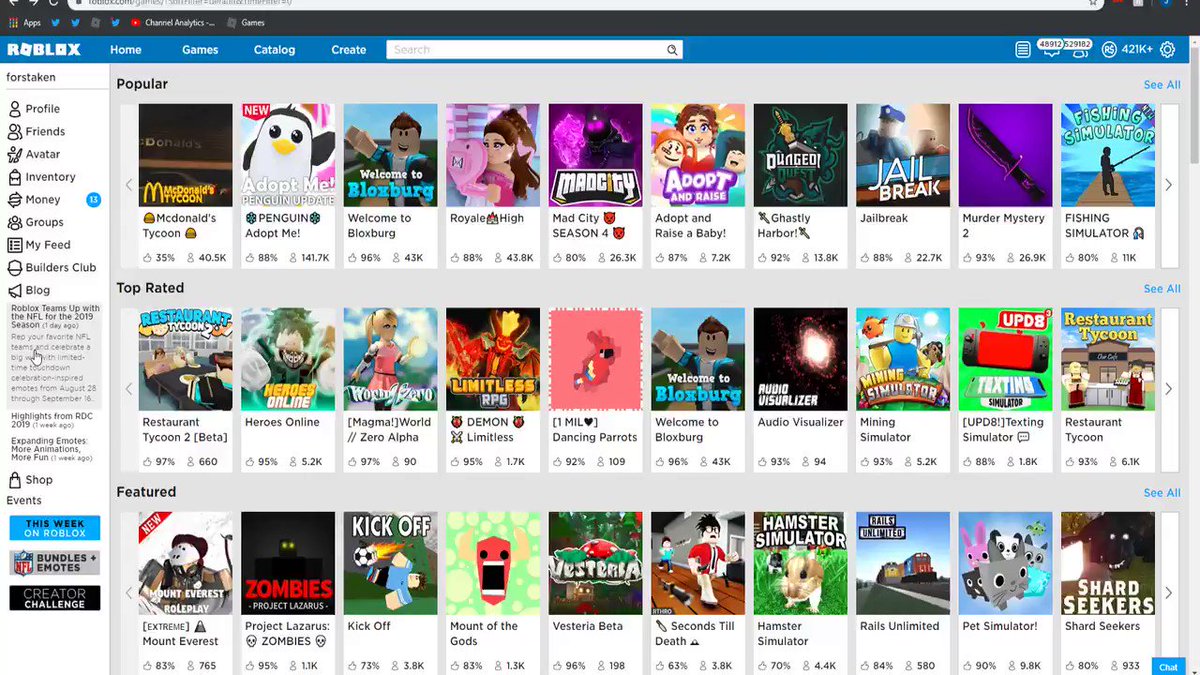Click the Robux icon in header
The image size is (1200, 675).
point(1108,50)
